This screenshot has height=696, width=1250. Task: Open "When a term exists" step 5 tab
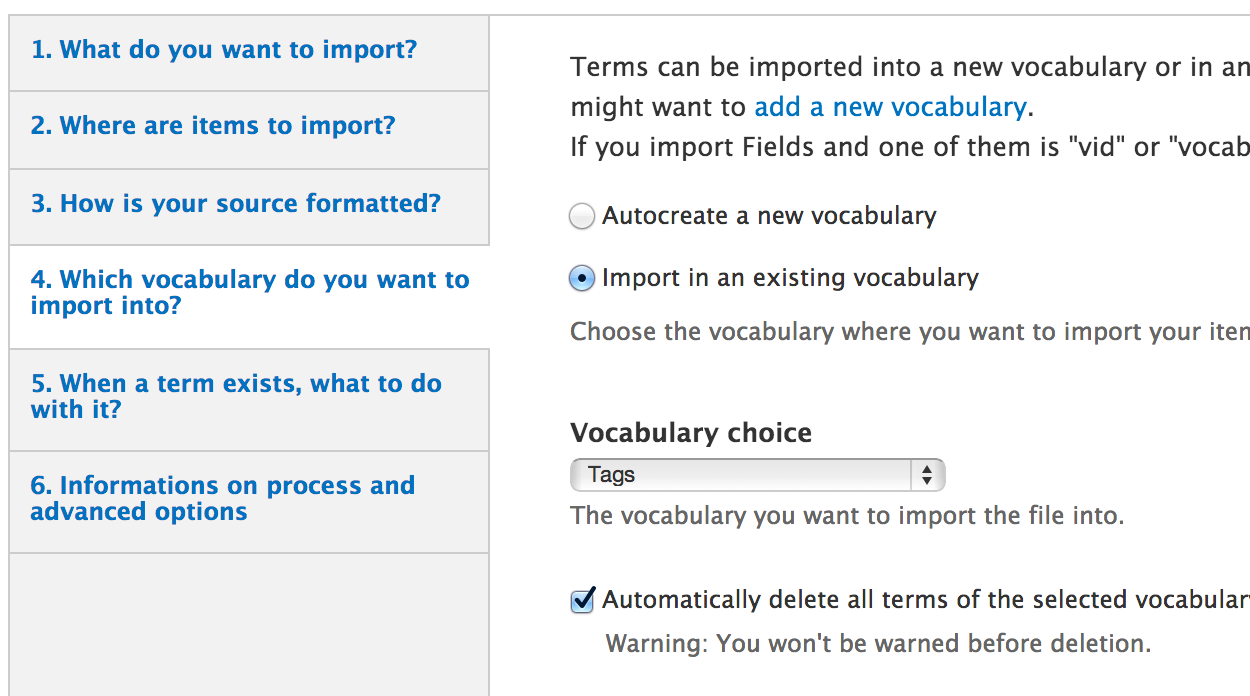point(236,397)
